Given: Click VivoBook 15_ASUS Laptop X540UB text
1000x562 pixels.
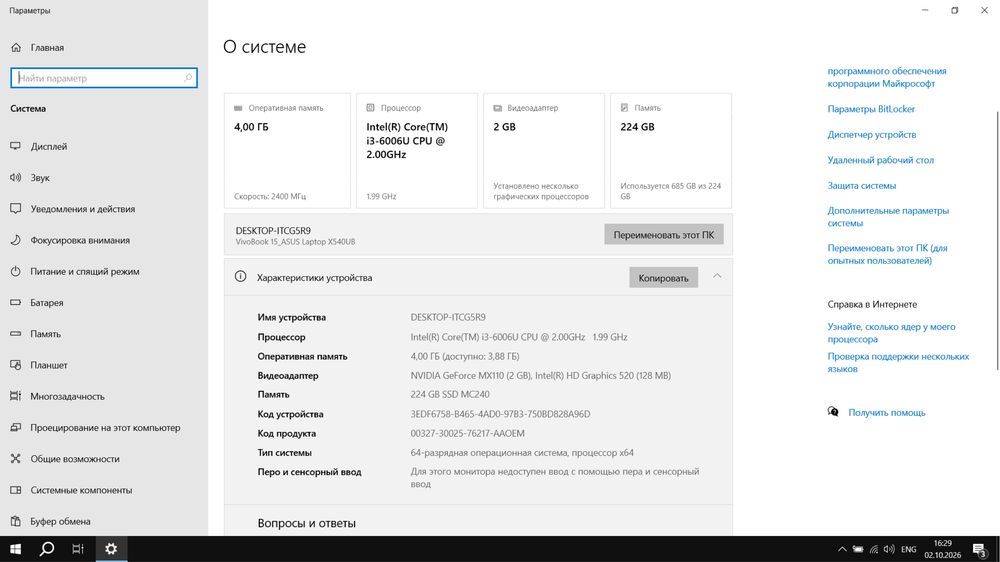Looking at the screenshot, I should (x=295, y=242).
